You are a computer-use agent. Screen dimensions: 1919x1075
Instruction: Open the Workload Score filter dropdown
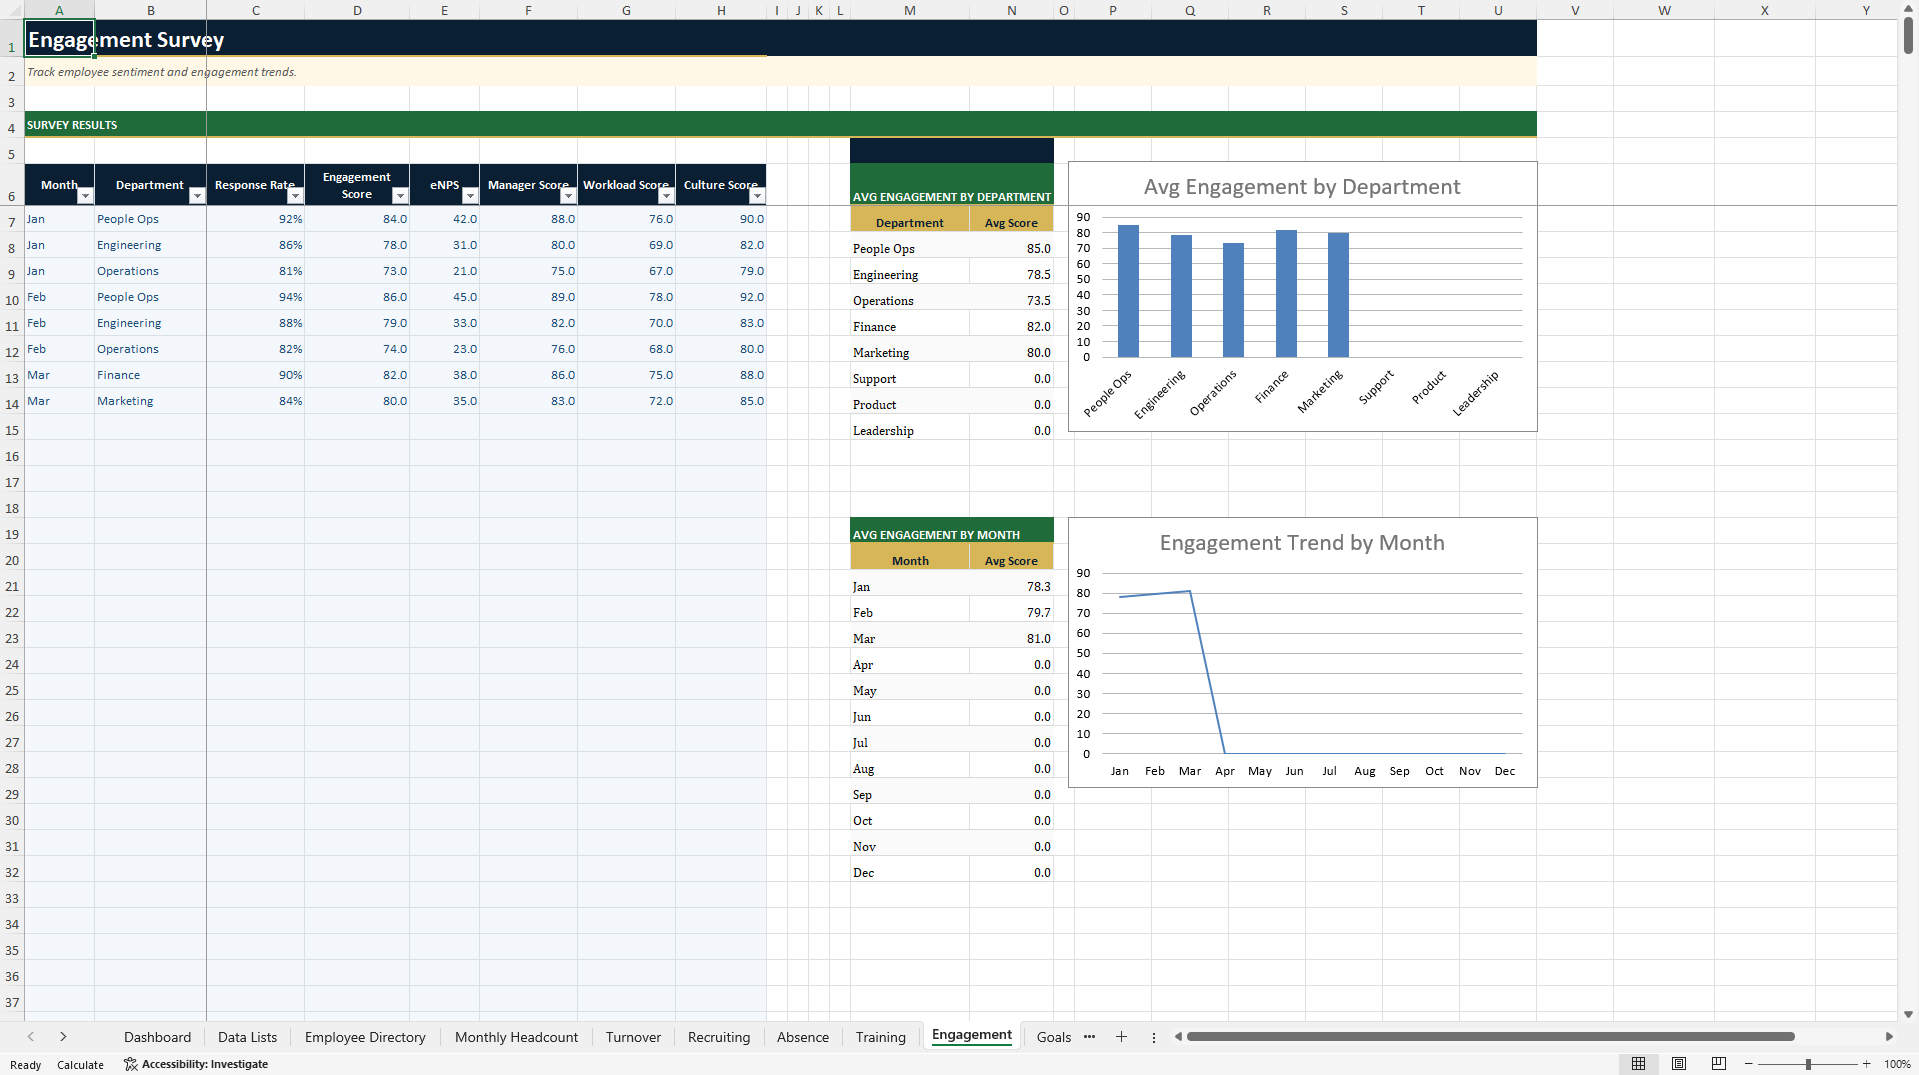coord(666,196)
